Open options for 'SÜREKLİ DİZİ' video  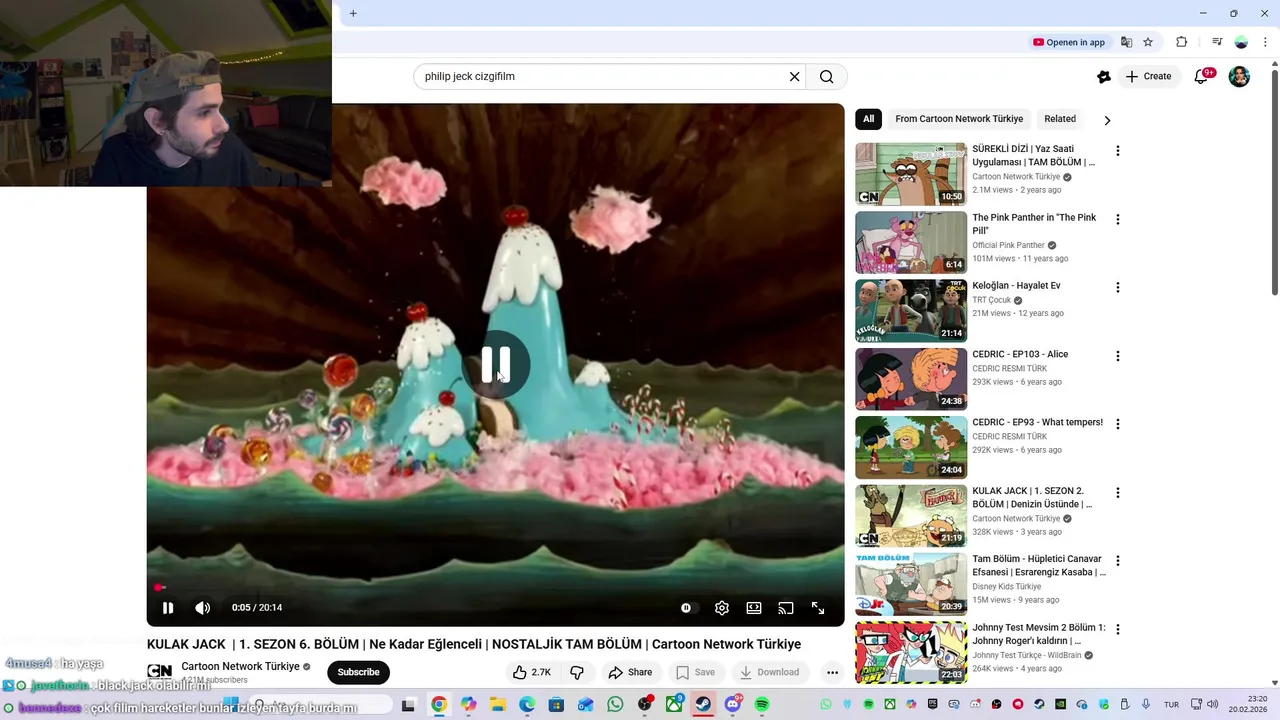[x=1118, y=151]
